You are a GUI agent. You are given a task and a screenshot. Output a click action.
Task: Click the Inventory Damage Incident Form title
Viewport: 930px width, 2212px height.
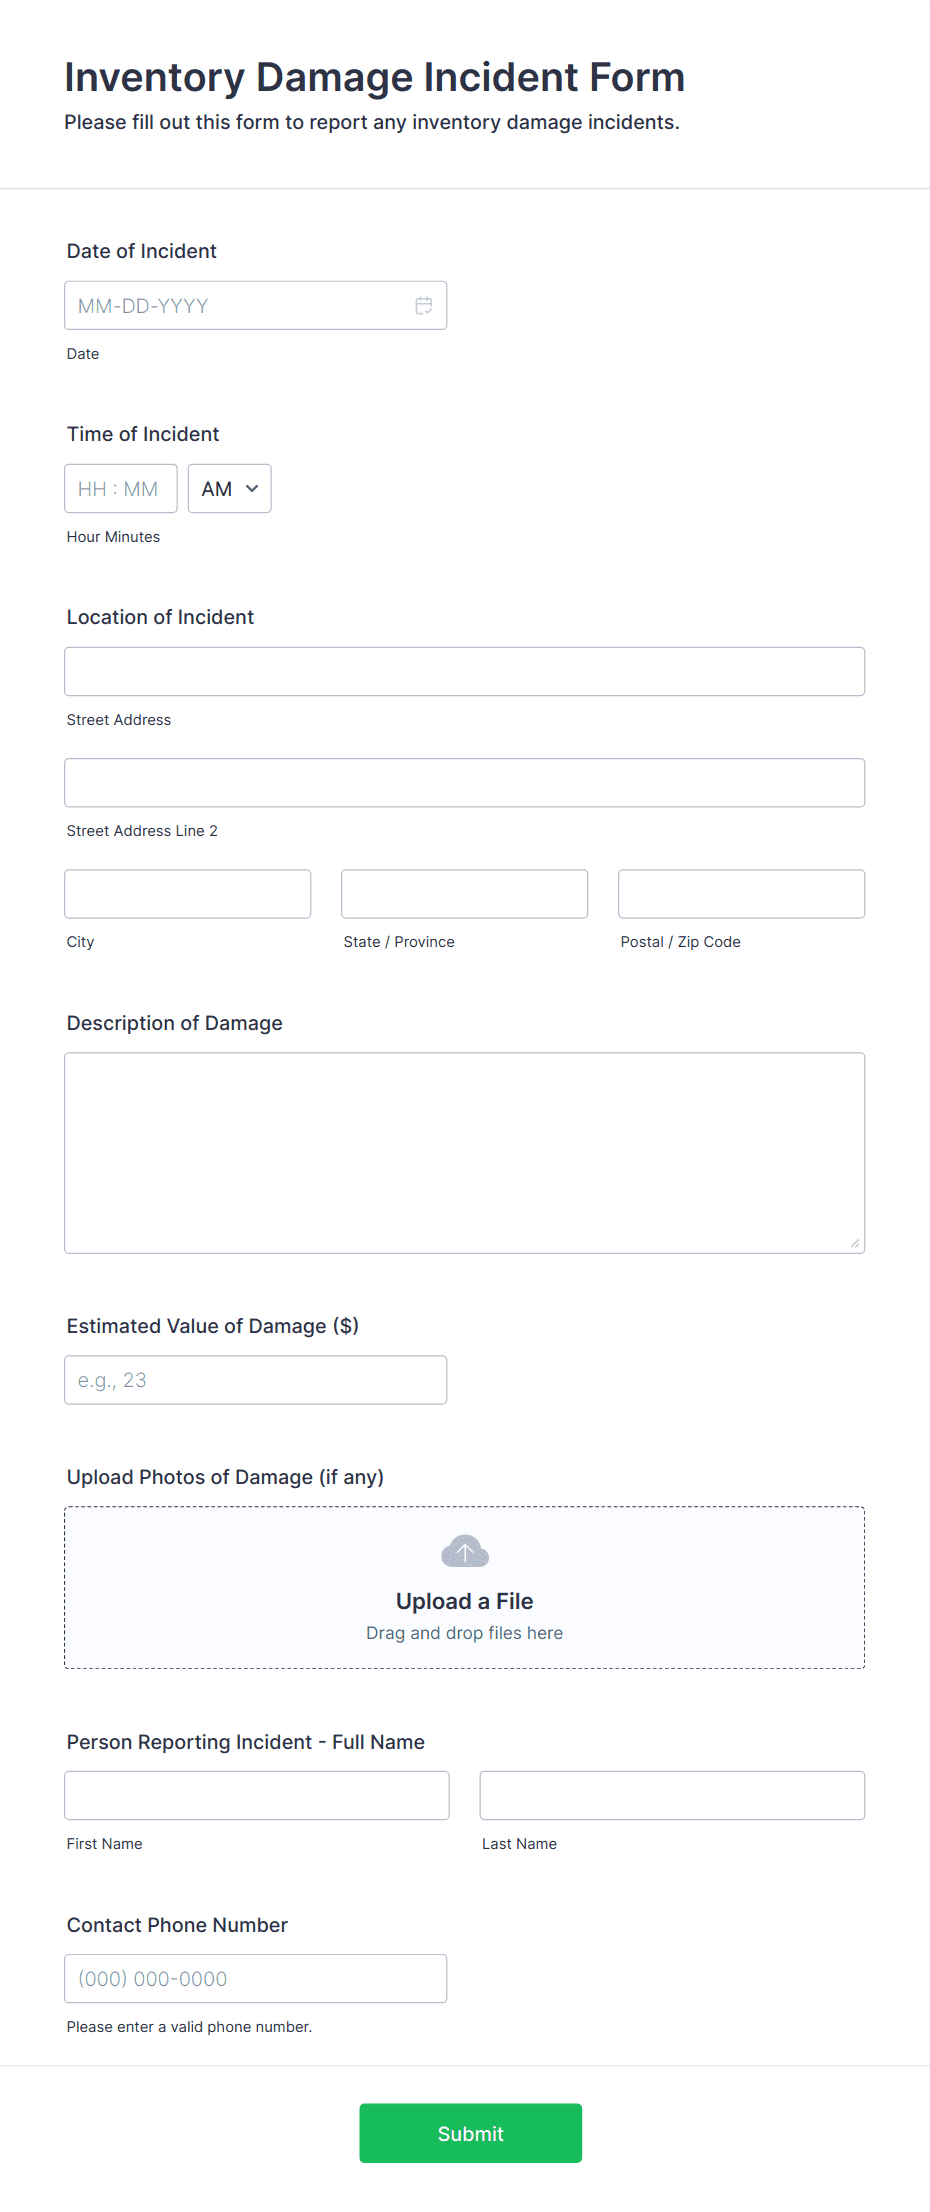[374, 76]
